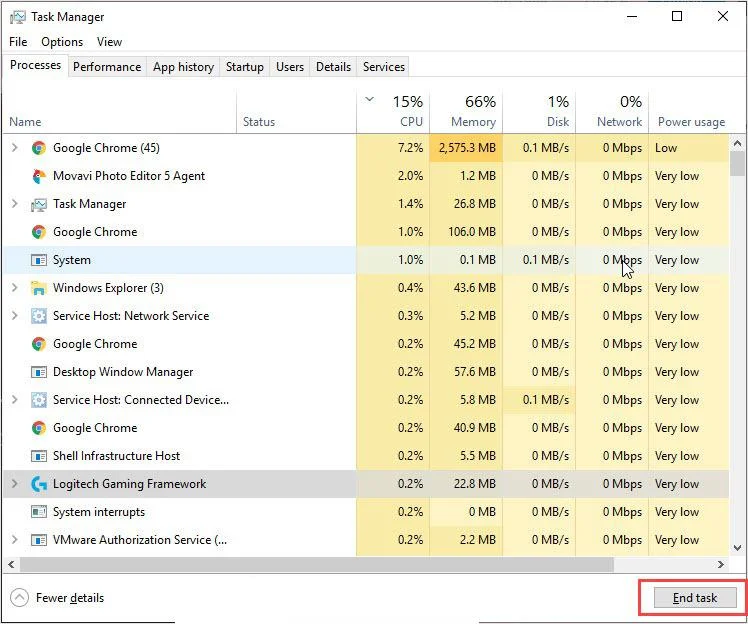
Task: Open the Options menu
Action: coord(62,42)
